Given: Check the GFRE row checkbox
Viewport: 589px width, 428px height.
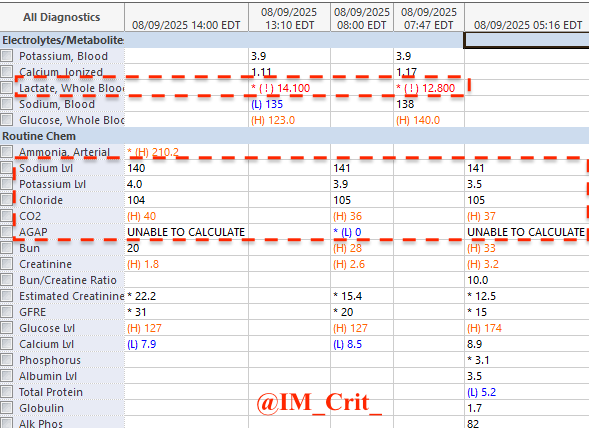Looking at the screenshot, I should point(6,312).
